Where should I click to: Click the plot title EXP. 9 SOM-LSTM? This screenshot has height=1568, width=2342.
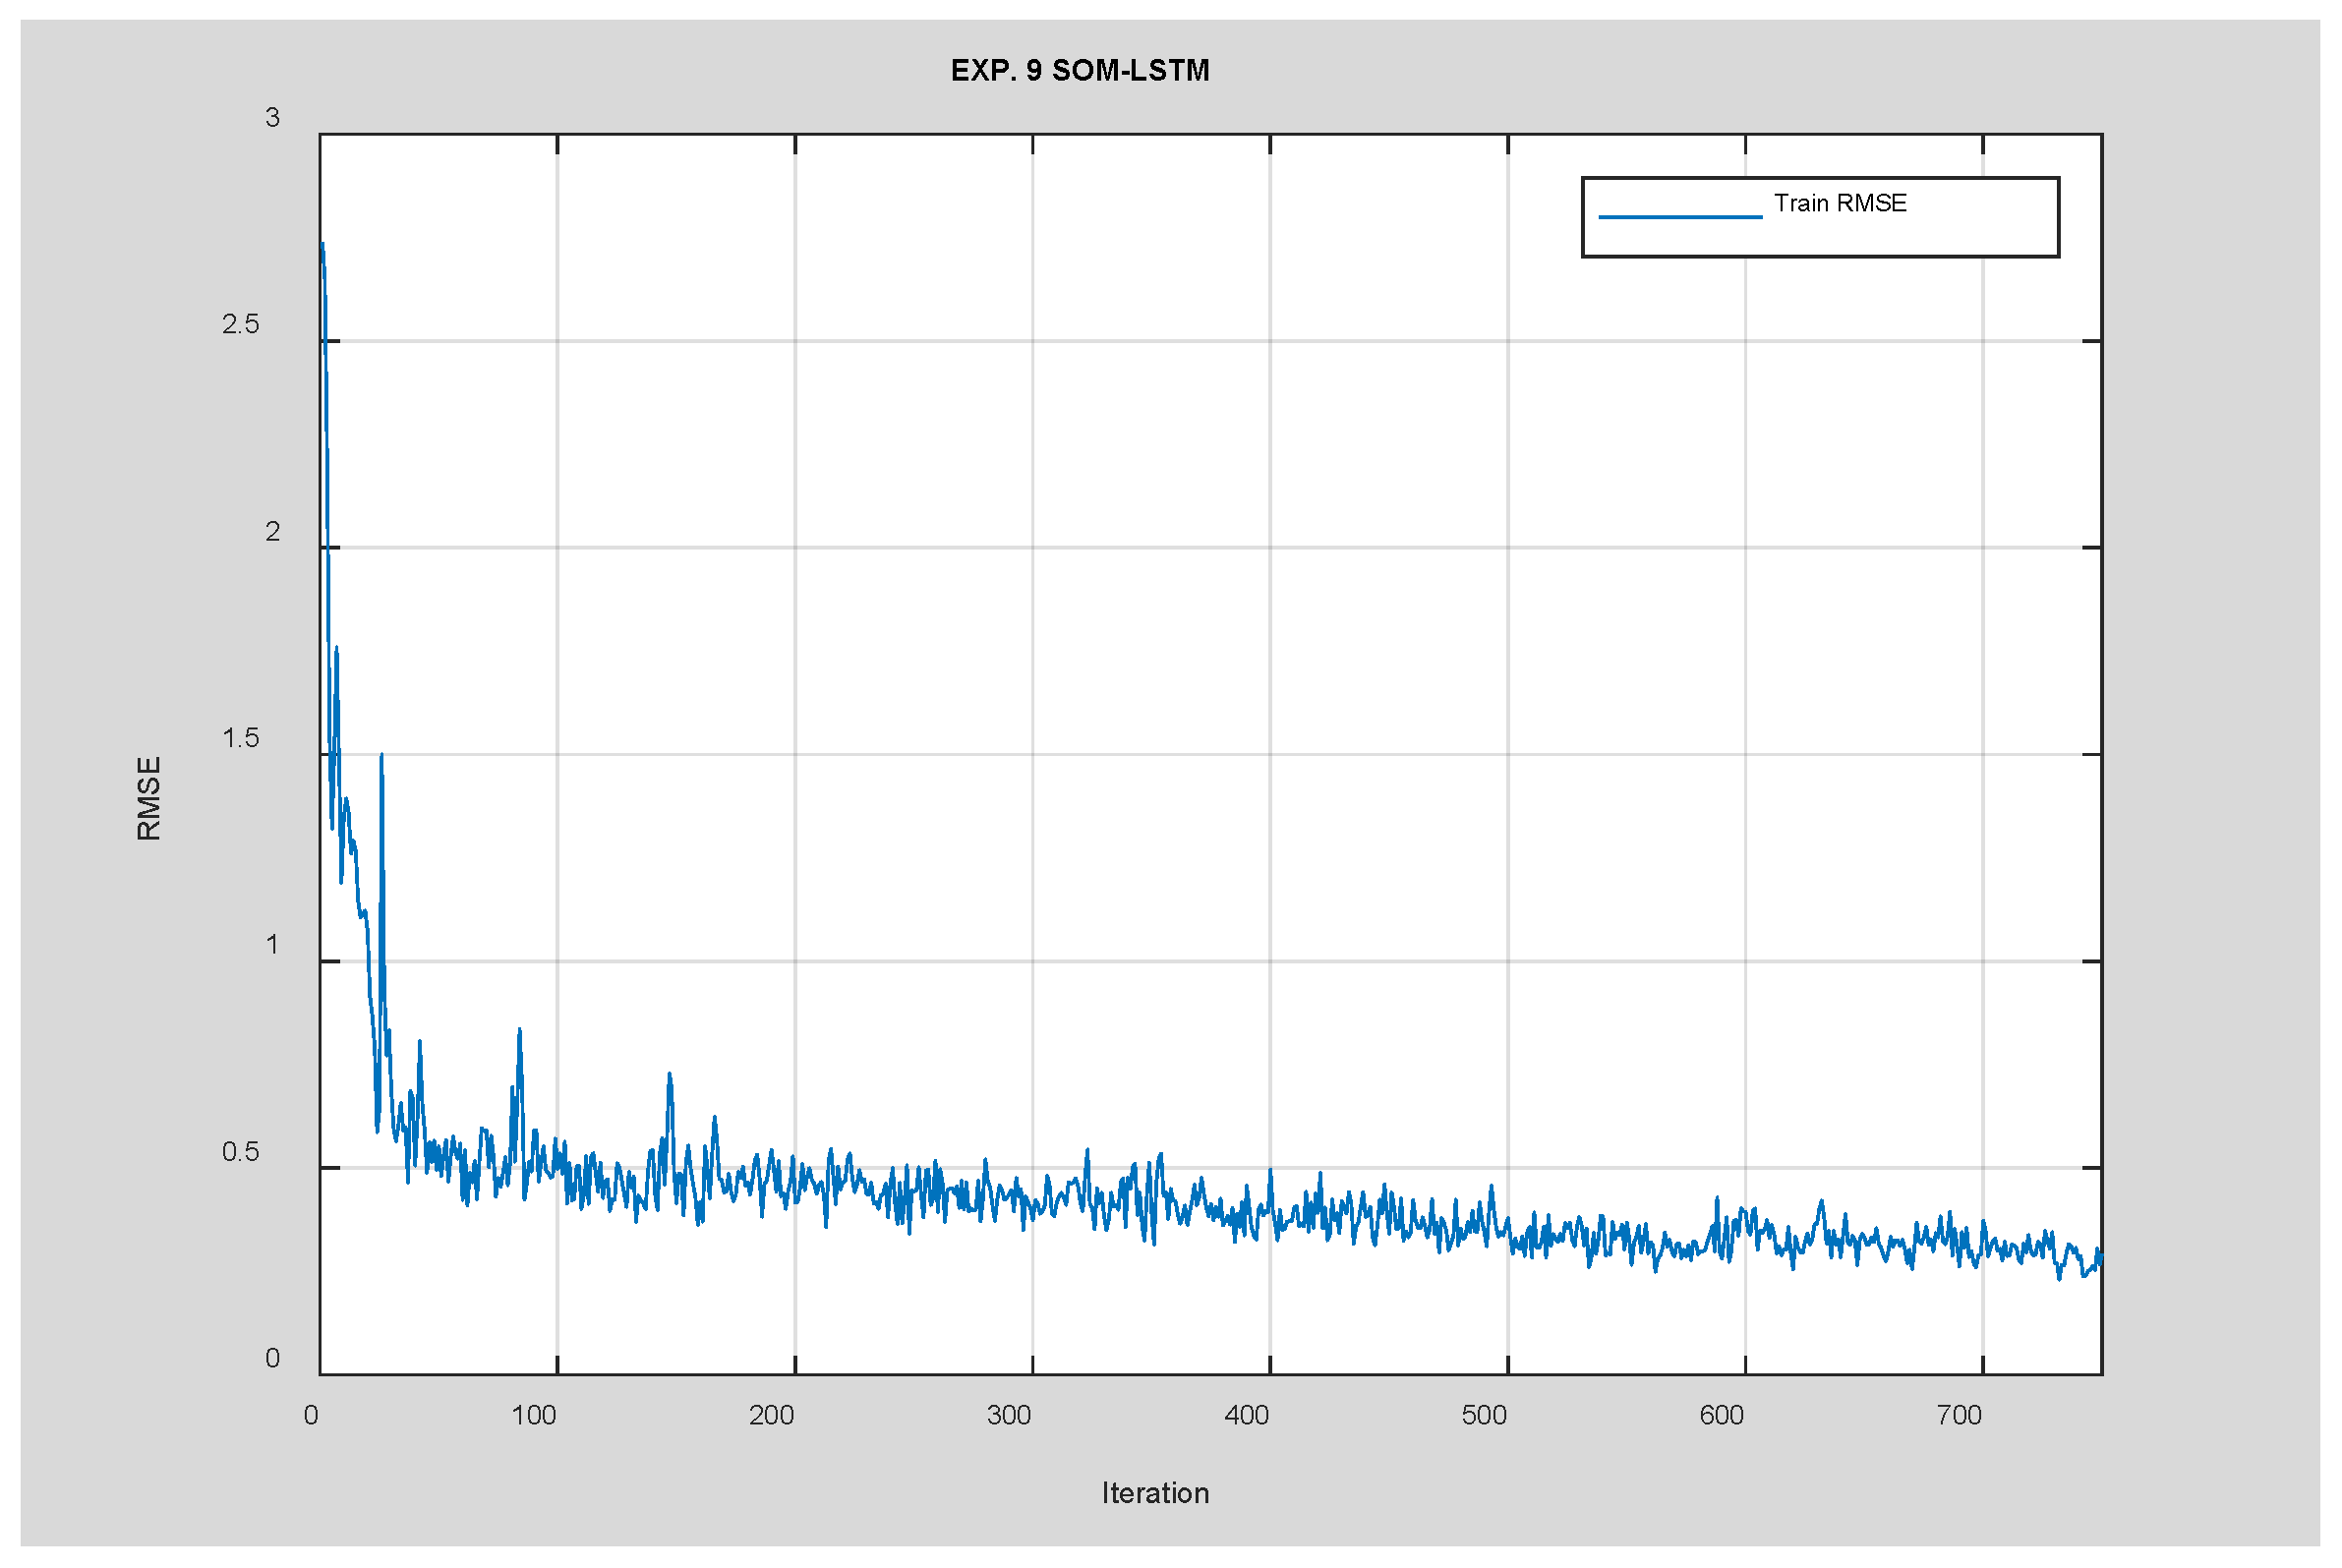[1080, 71]
